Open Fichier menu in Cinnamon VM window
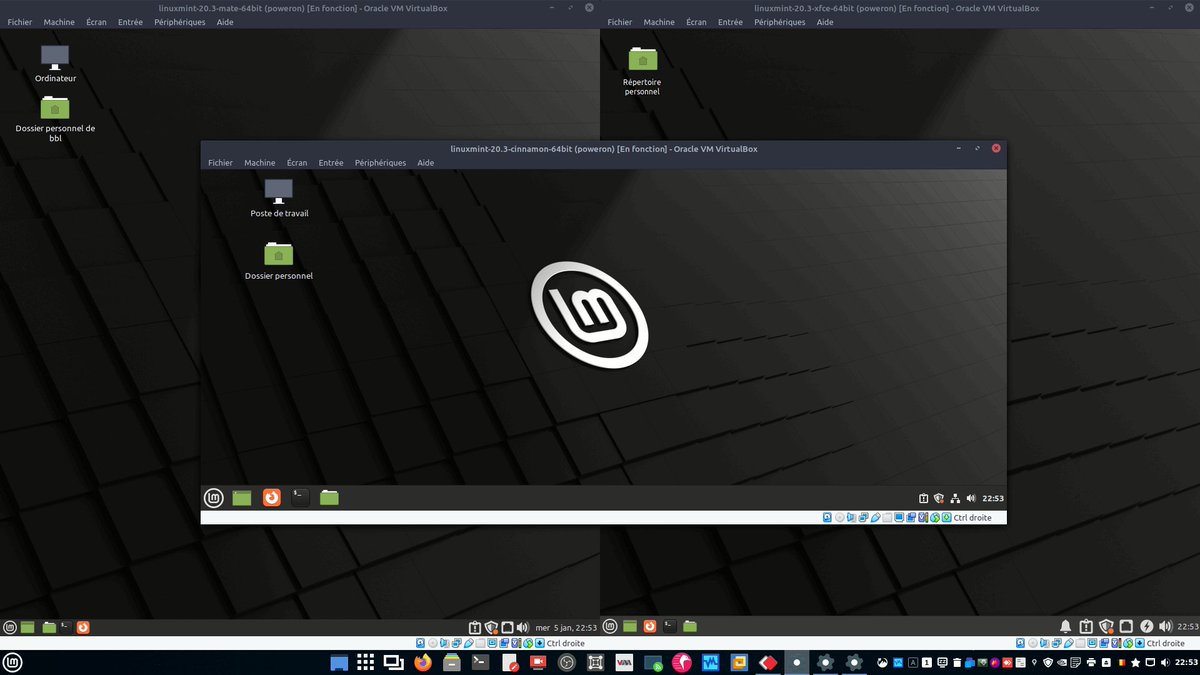Image resolution: width=1200 pixels, height=675 pixels. (x=220, y=162)
